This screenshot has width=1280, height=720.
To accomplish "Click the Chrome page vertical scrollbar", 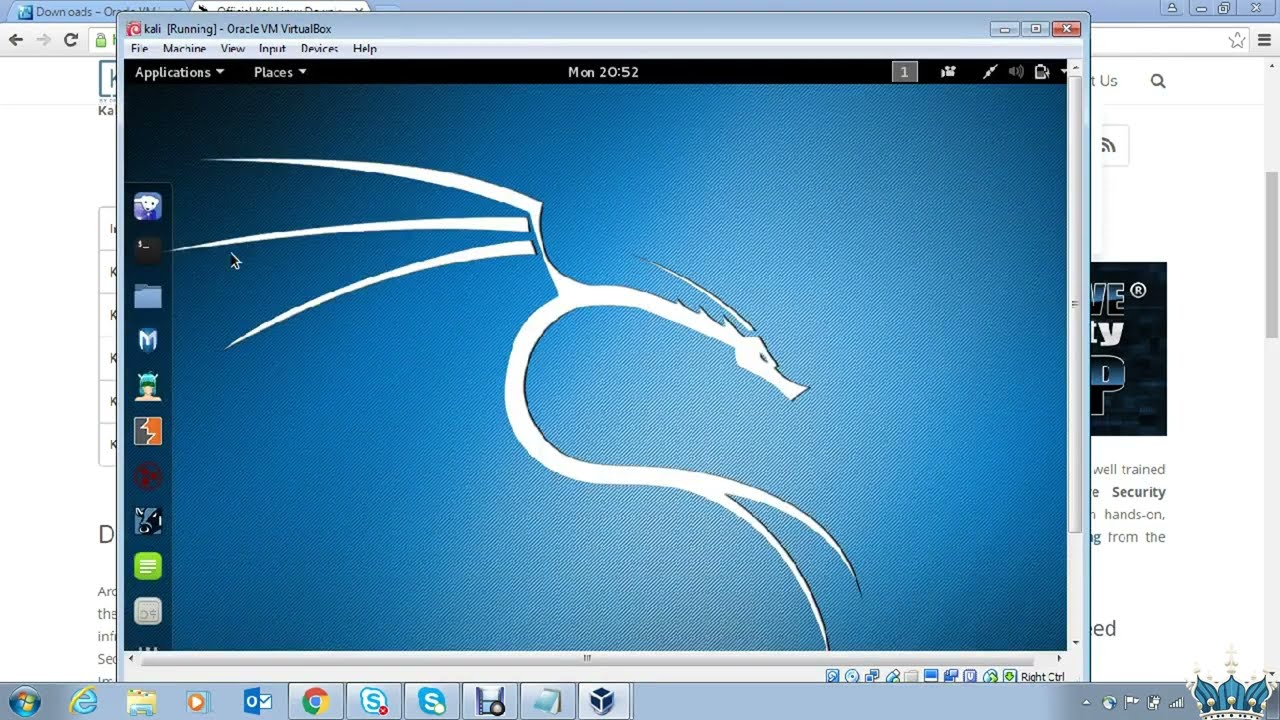I will [x=1272, y=255].
